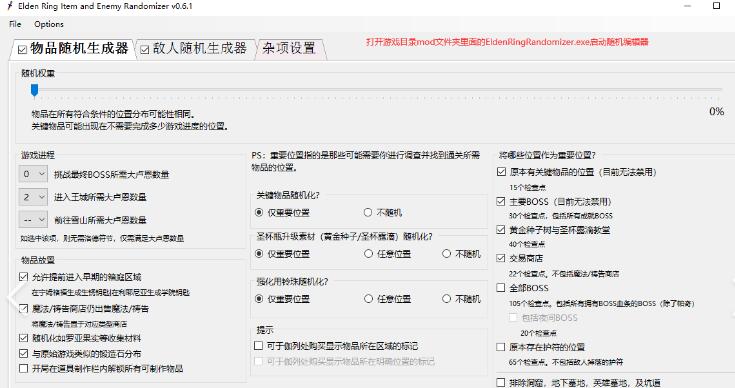Open the Options menu
Screen dimensions: 735x388
[x=49, y=24]
